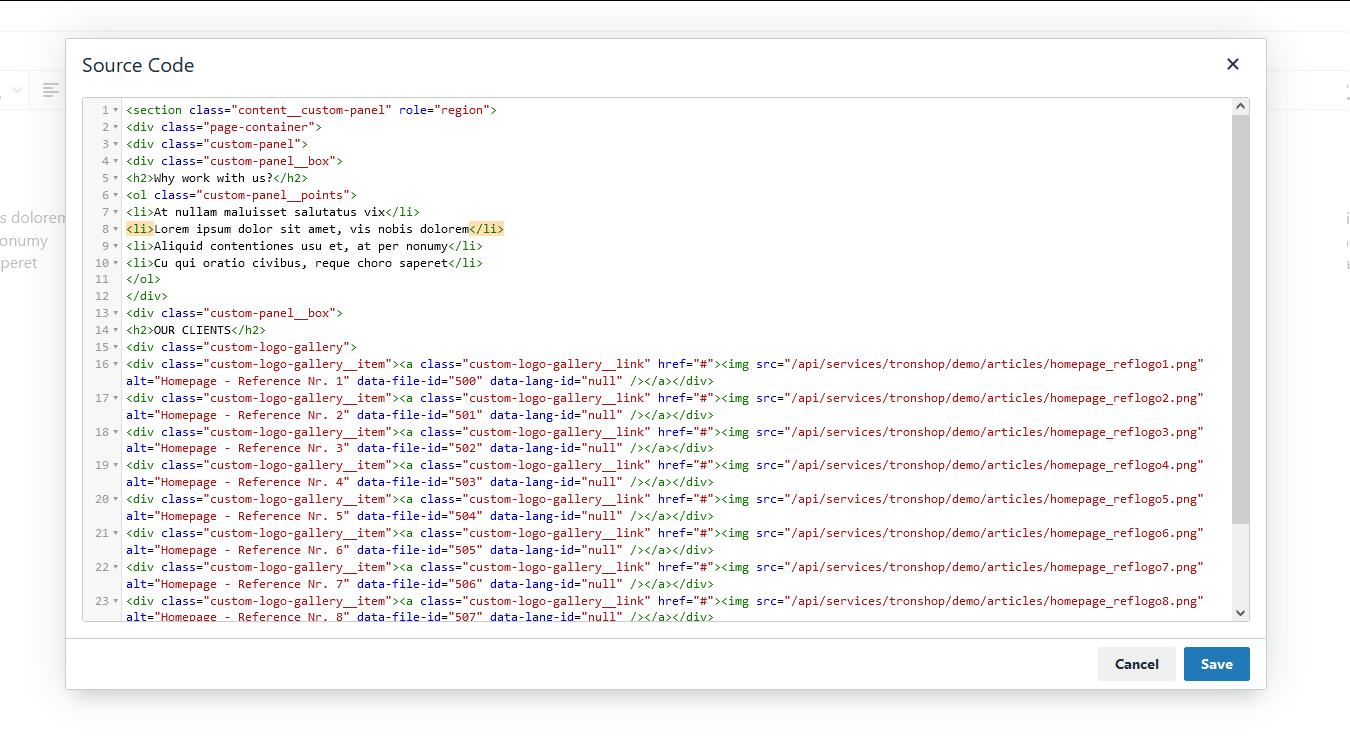This screenshot has width=1350, height=750.
Task: Collapse the fold arrow on line 1
Action: (116, 110)
